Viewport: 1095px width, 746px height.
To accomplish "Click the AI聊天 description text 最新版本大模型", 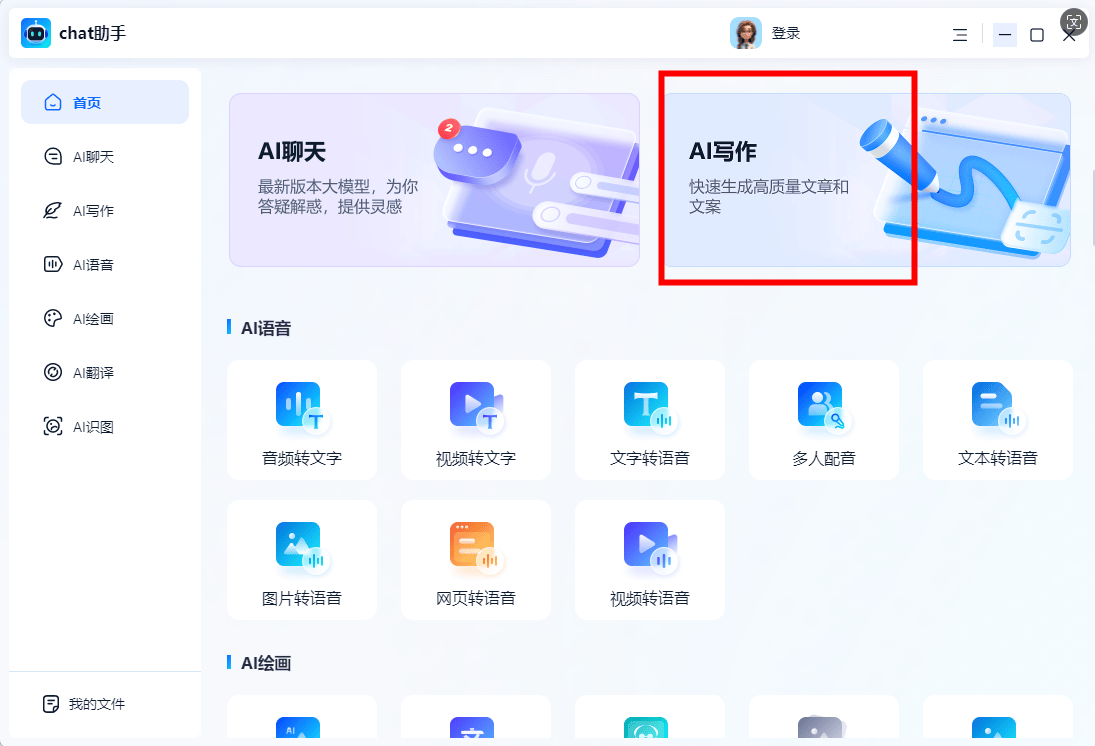I will (x=338, y=196).
